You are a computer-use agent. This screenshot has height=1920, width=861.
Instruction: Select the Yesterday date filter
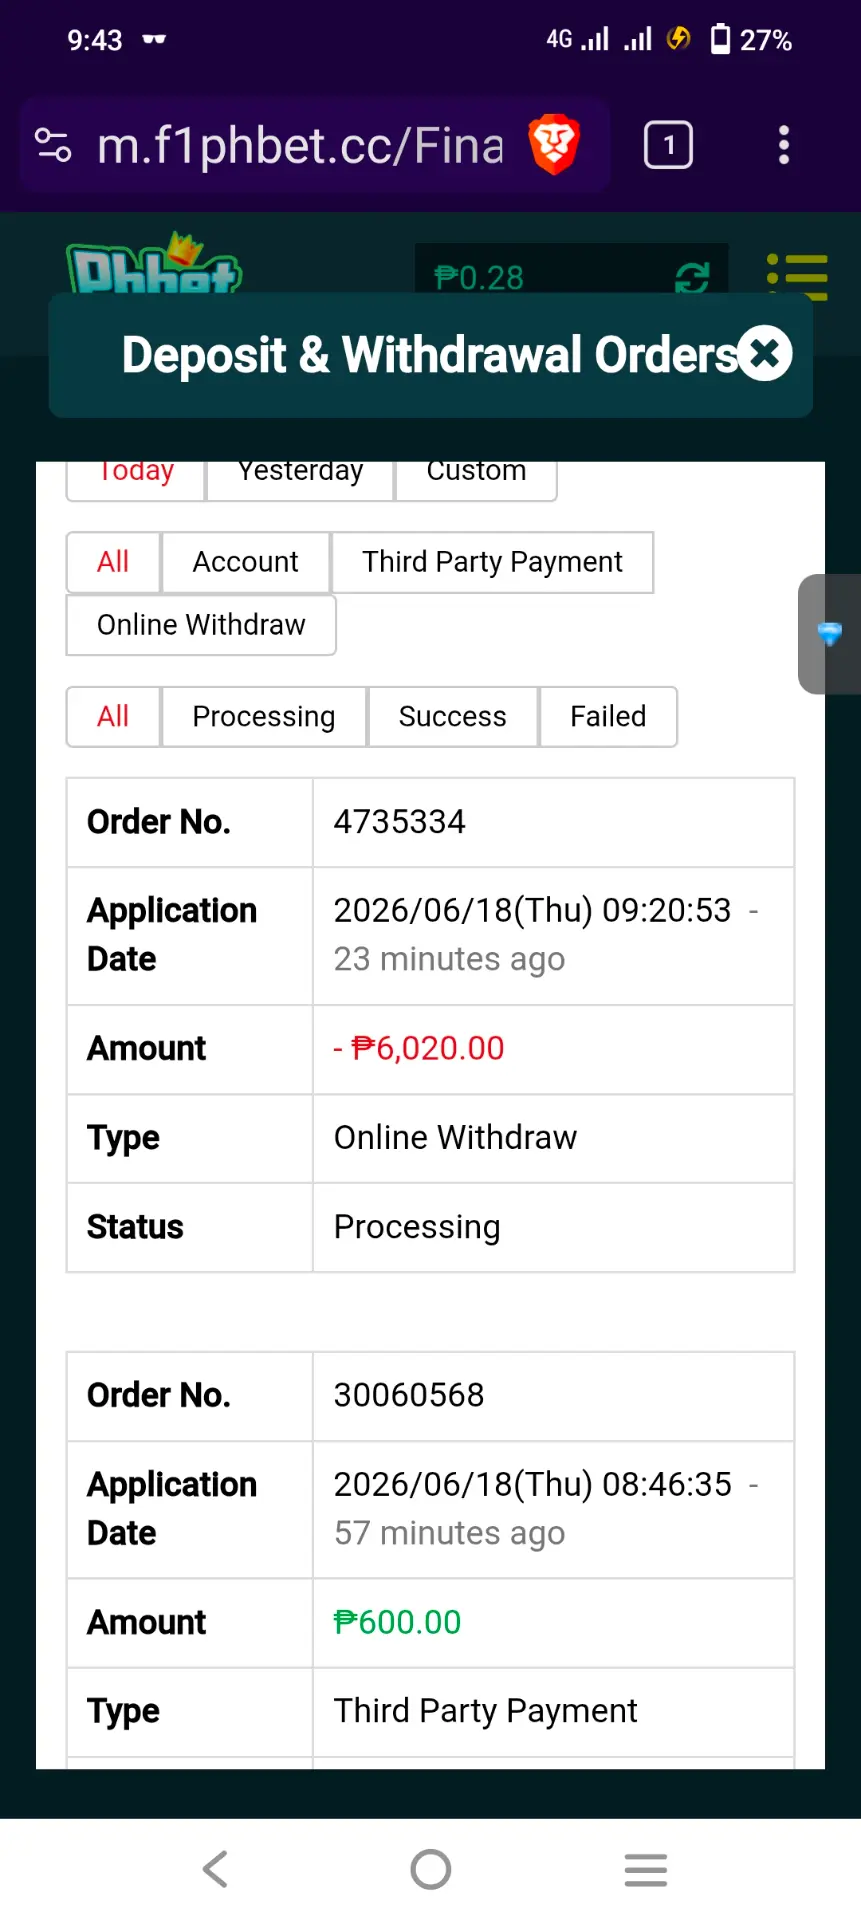[300, 476]
